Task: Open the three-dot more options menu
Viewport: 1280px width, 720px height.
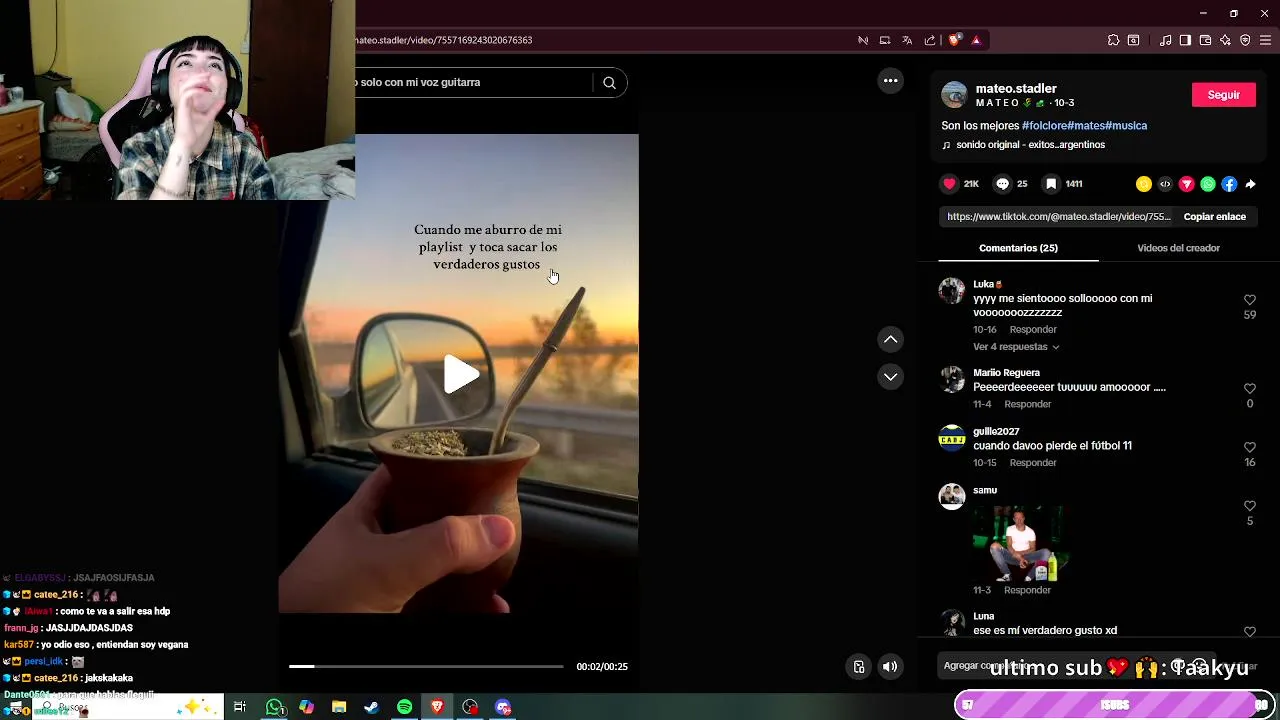Action: 890,81
